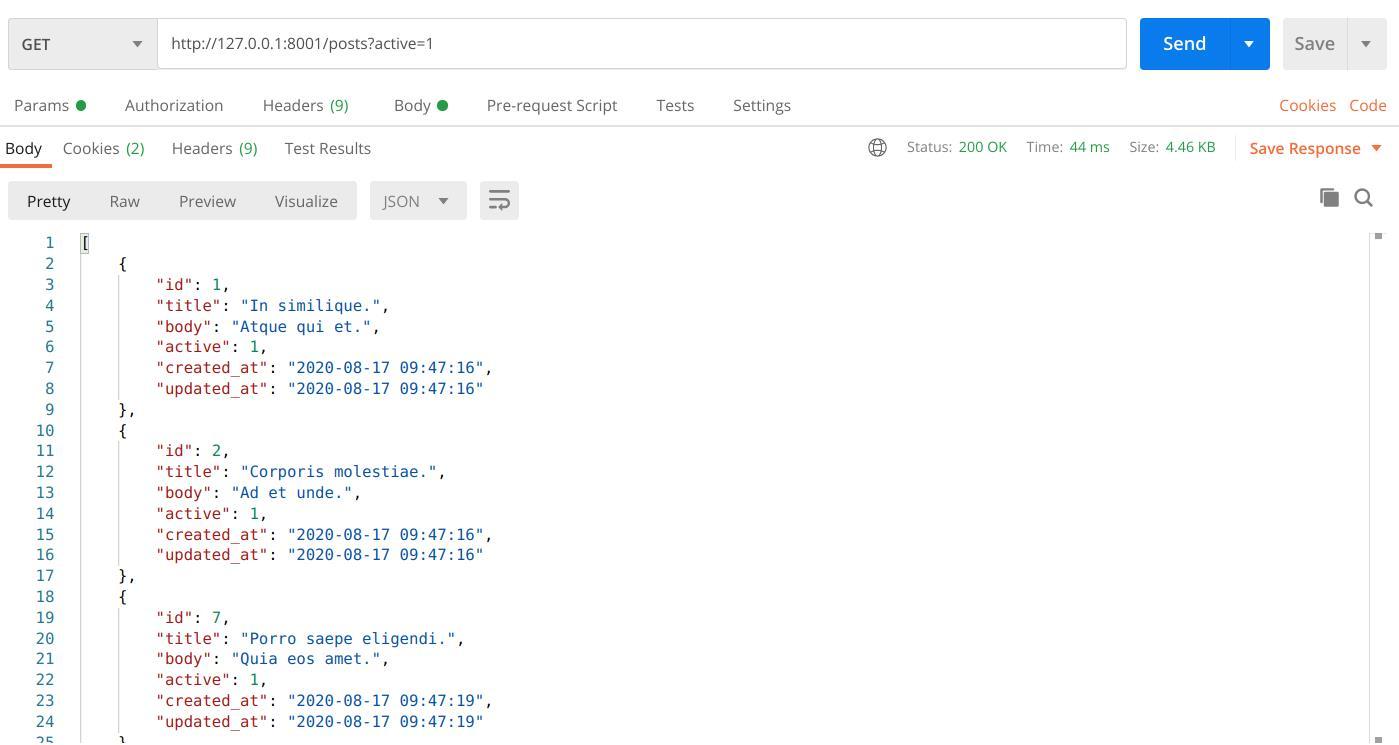
Task: Open the Code snippet link
Action: click(x=1367, y=105)
